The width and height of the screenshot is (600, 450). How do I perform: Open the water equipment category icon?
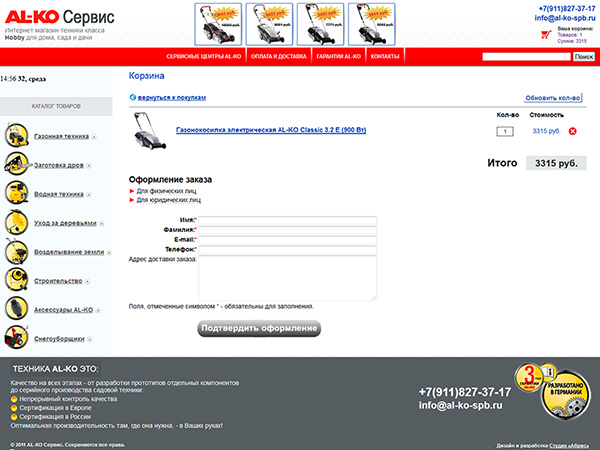point(16,192)
